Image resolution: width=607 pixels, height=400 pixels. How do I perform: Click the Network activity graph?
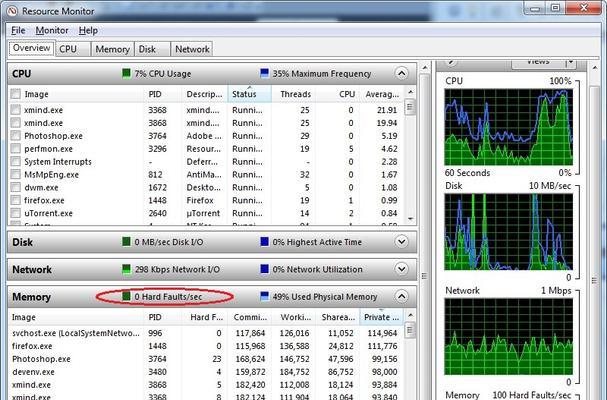(x=508, y=336)
